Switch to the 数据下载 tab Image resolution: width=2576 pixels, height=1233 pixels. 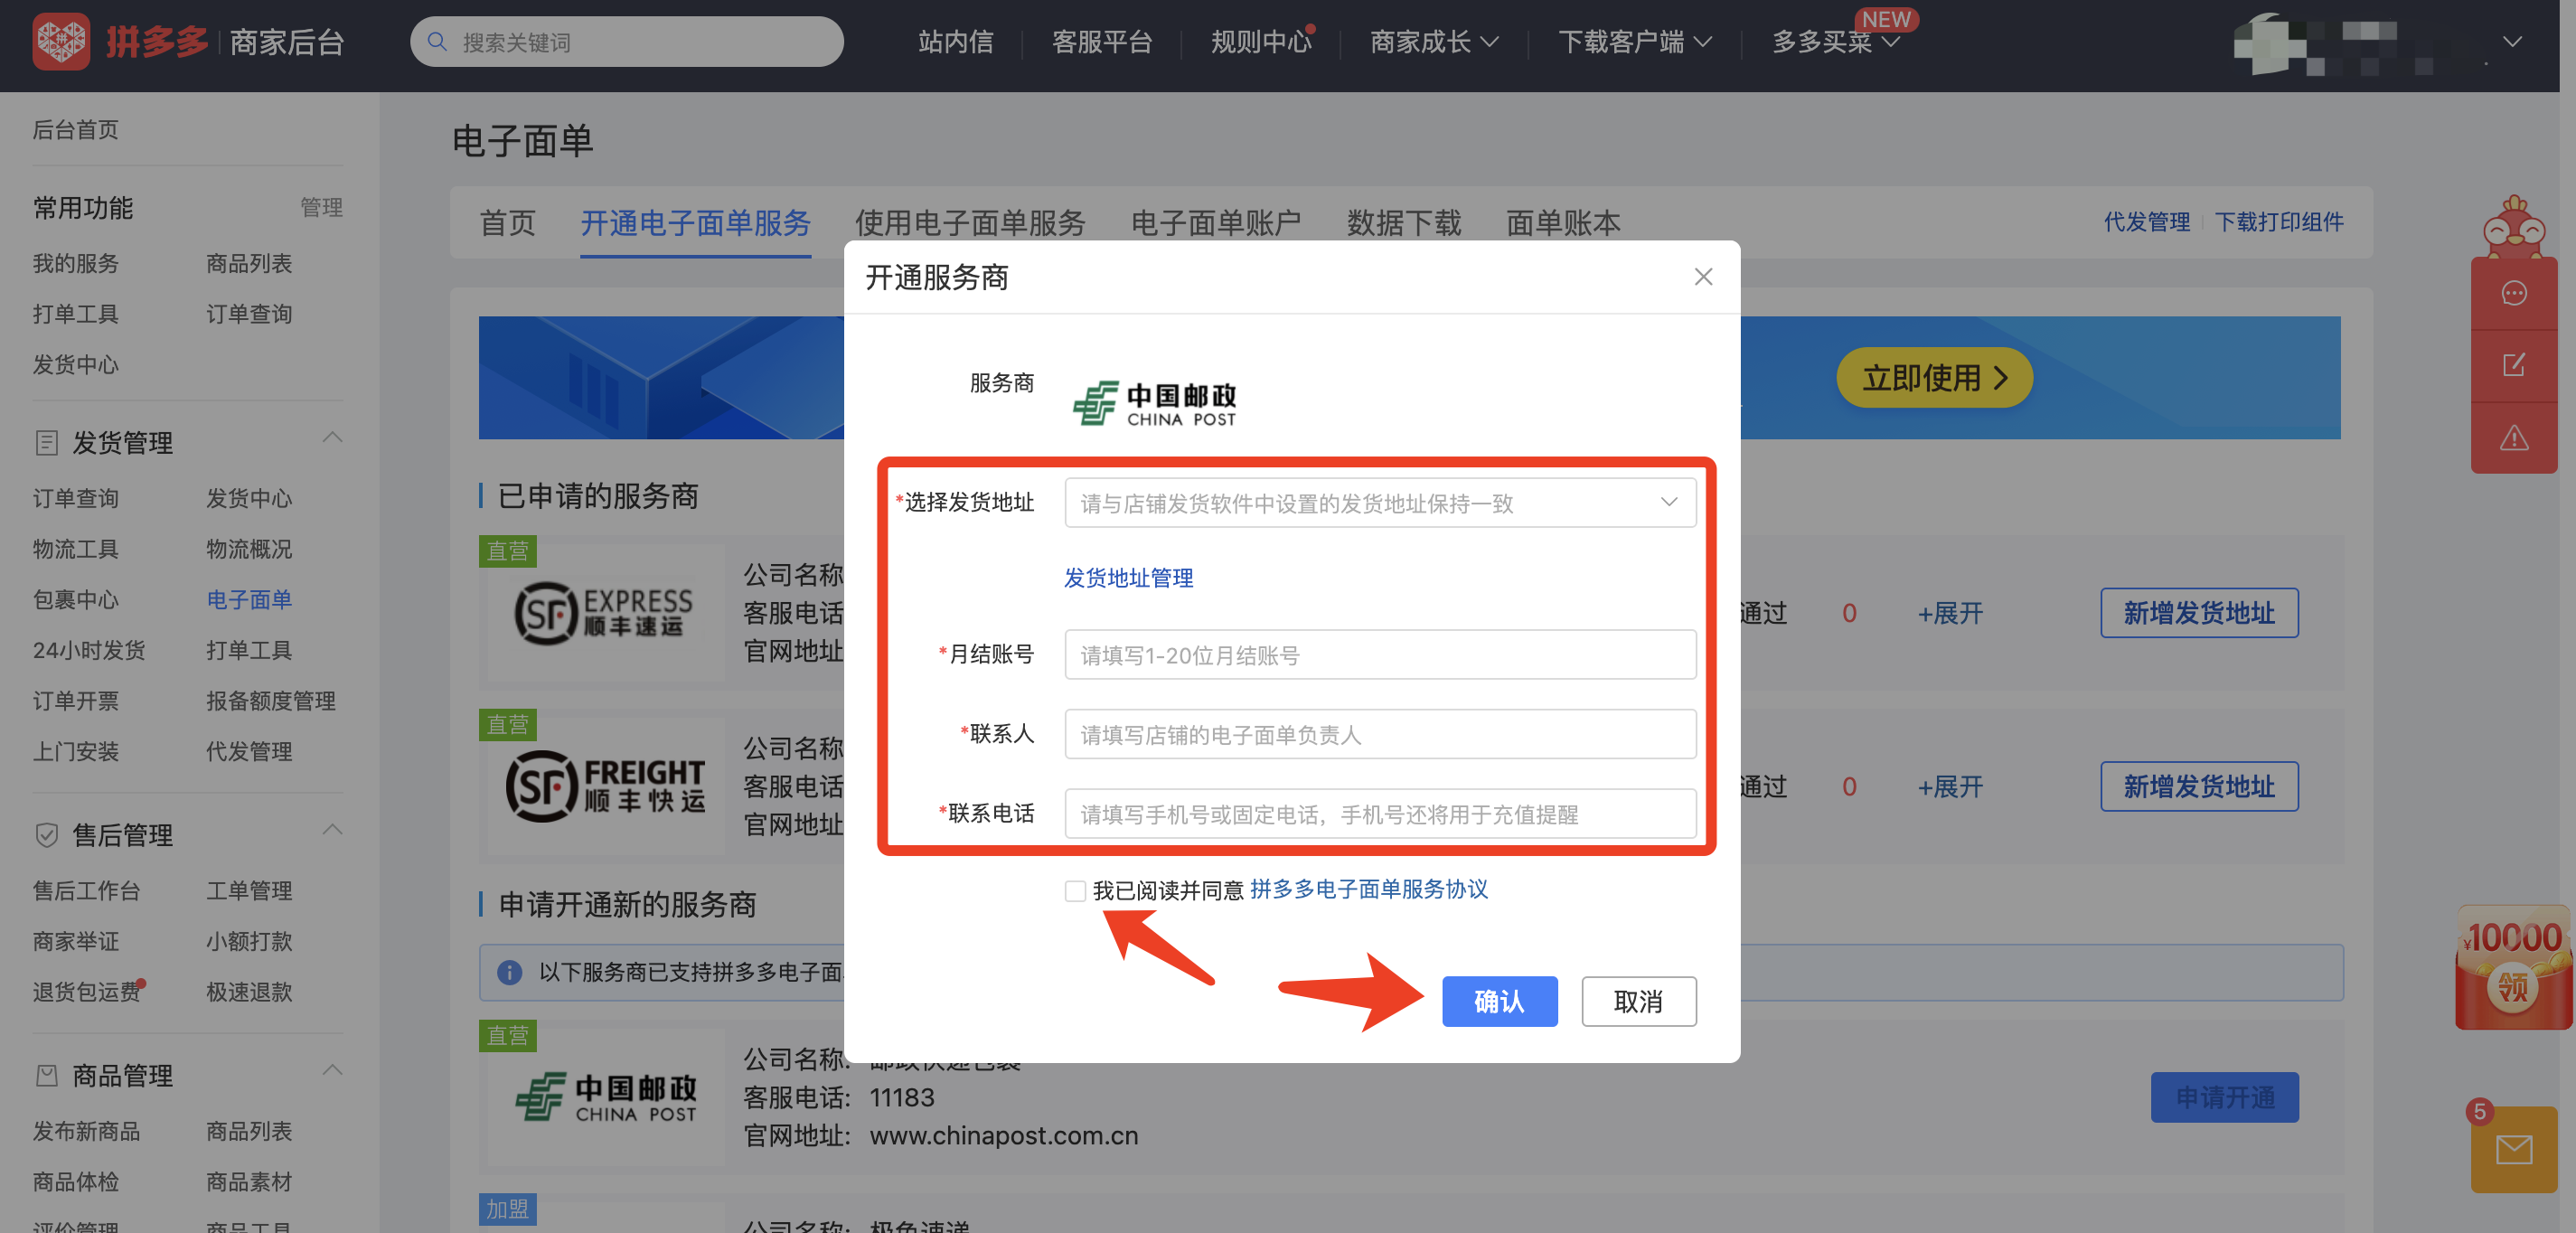(1404, 223)
